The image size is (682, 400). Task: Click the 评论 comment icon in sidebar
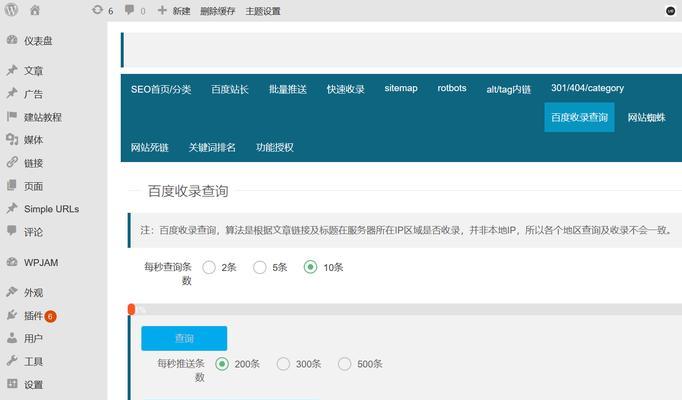tap(12, 230)
